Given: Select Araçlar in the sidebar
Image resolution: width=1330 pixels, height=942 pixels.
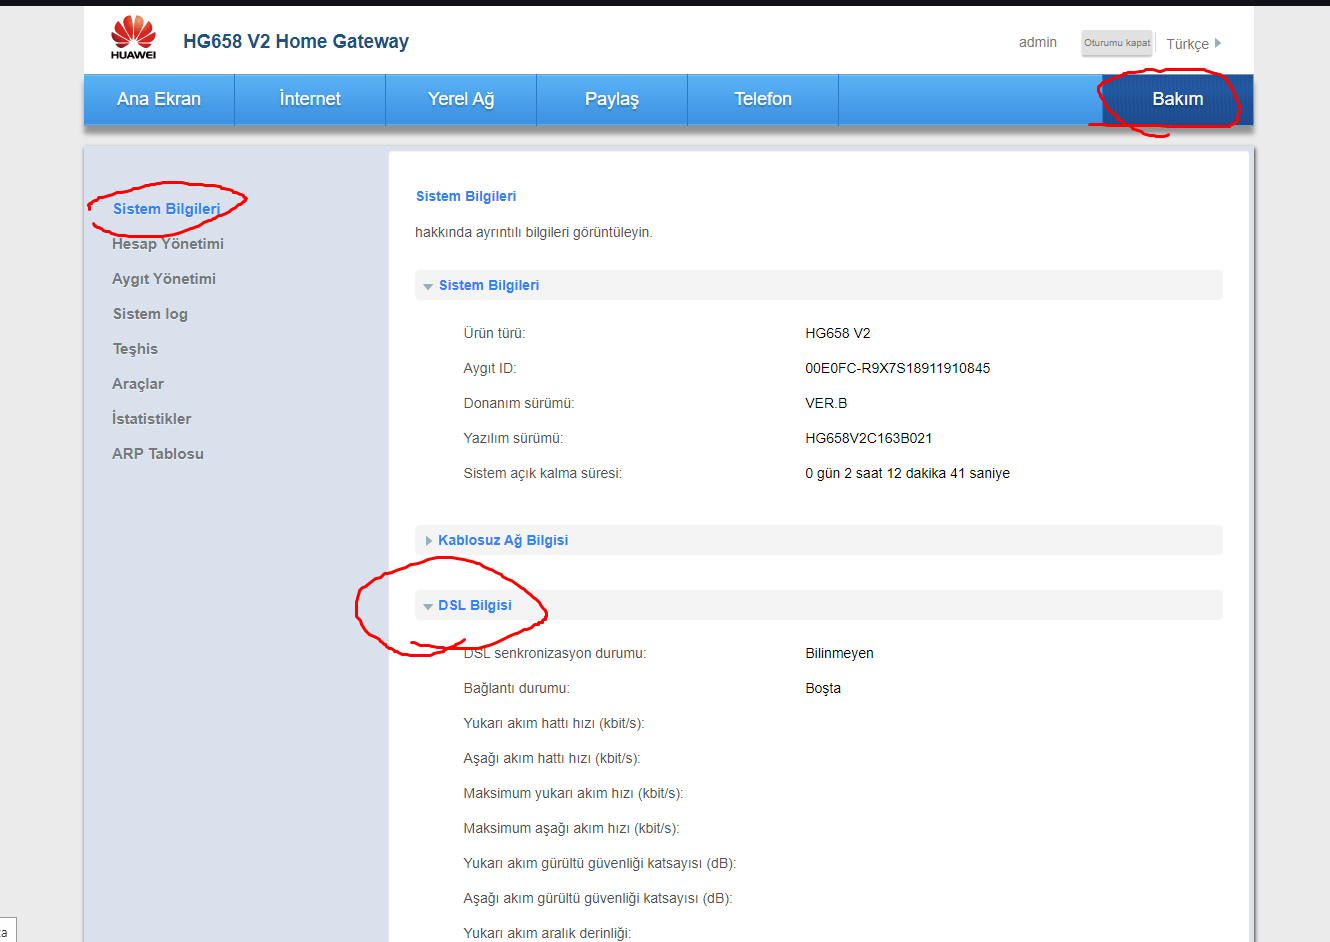Looking at the screenshot, I should click(138, 384).
